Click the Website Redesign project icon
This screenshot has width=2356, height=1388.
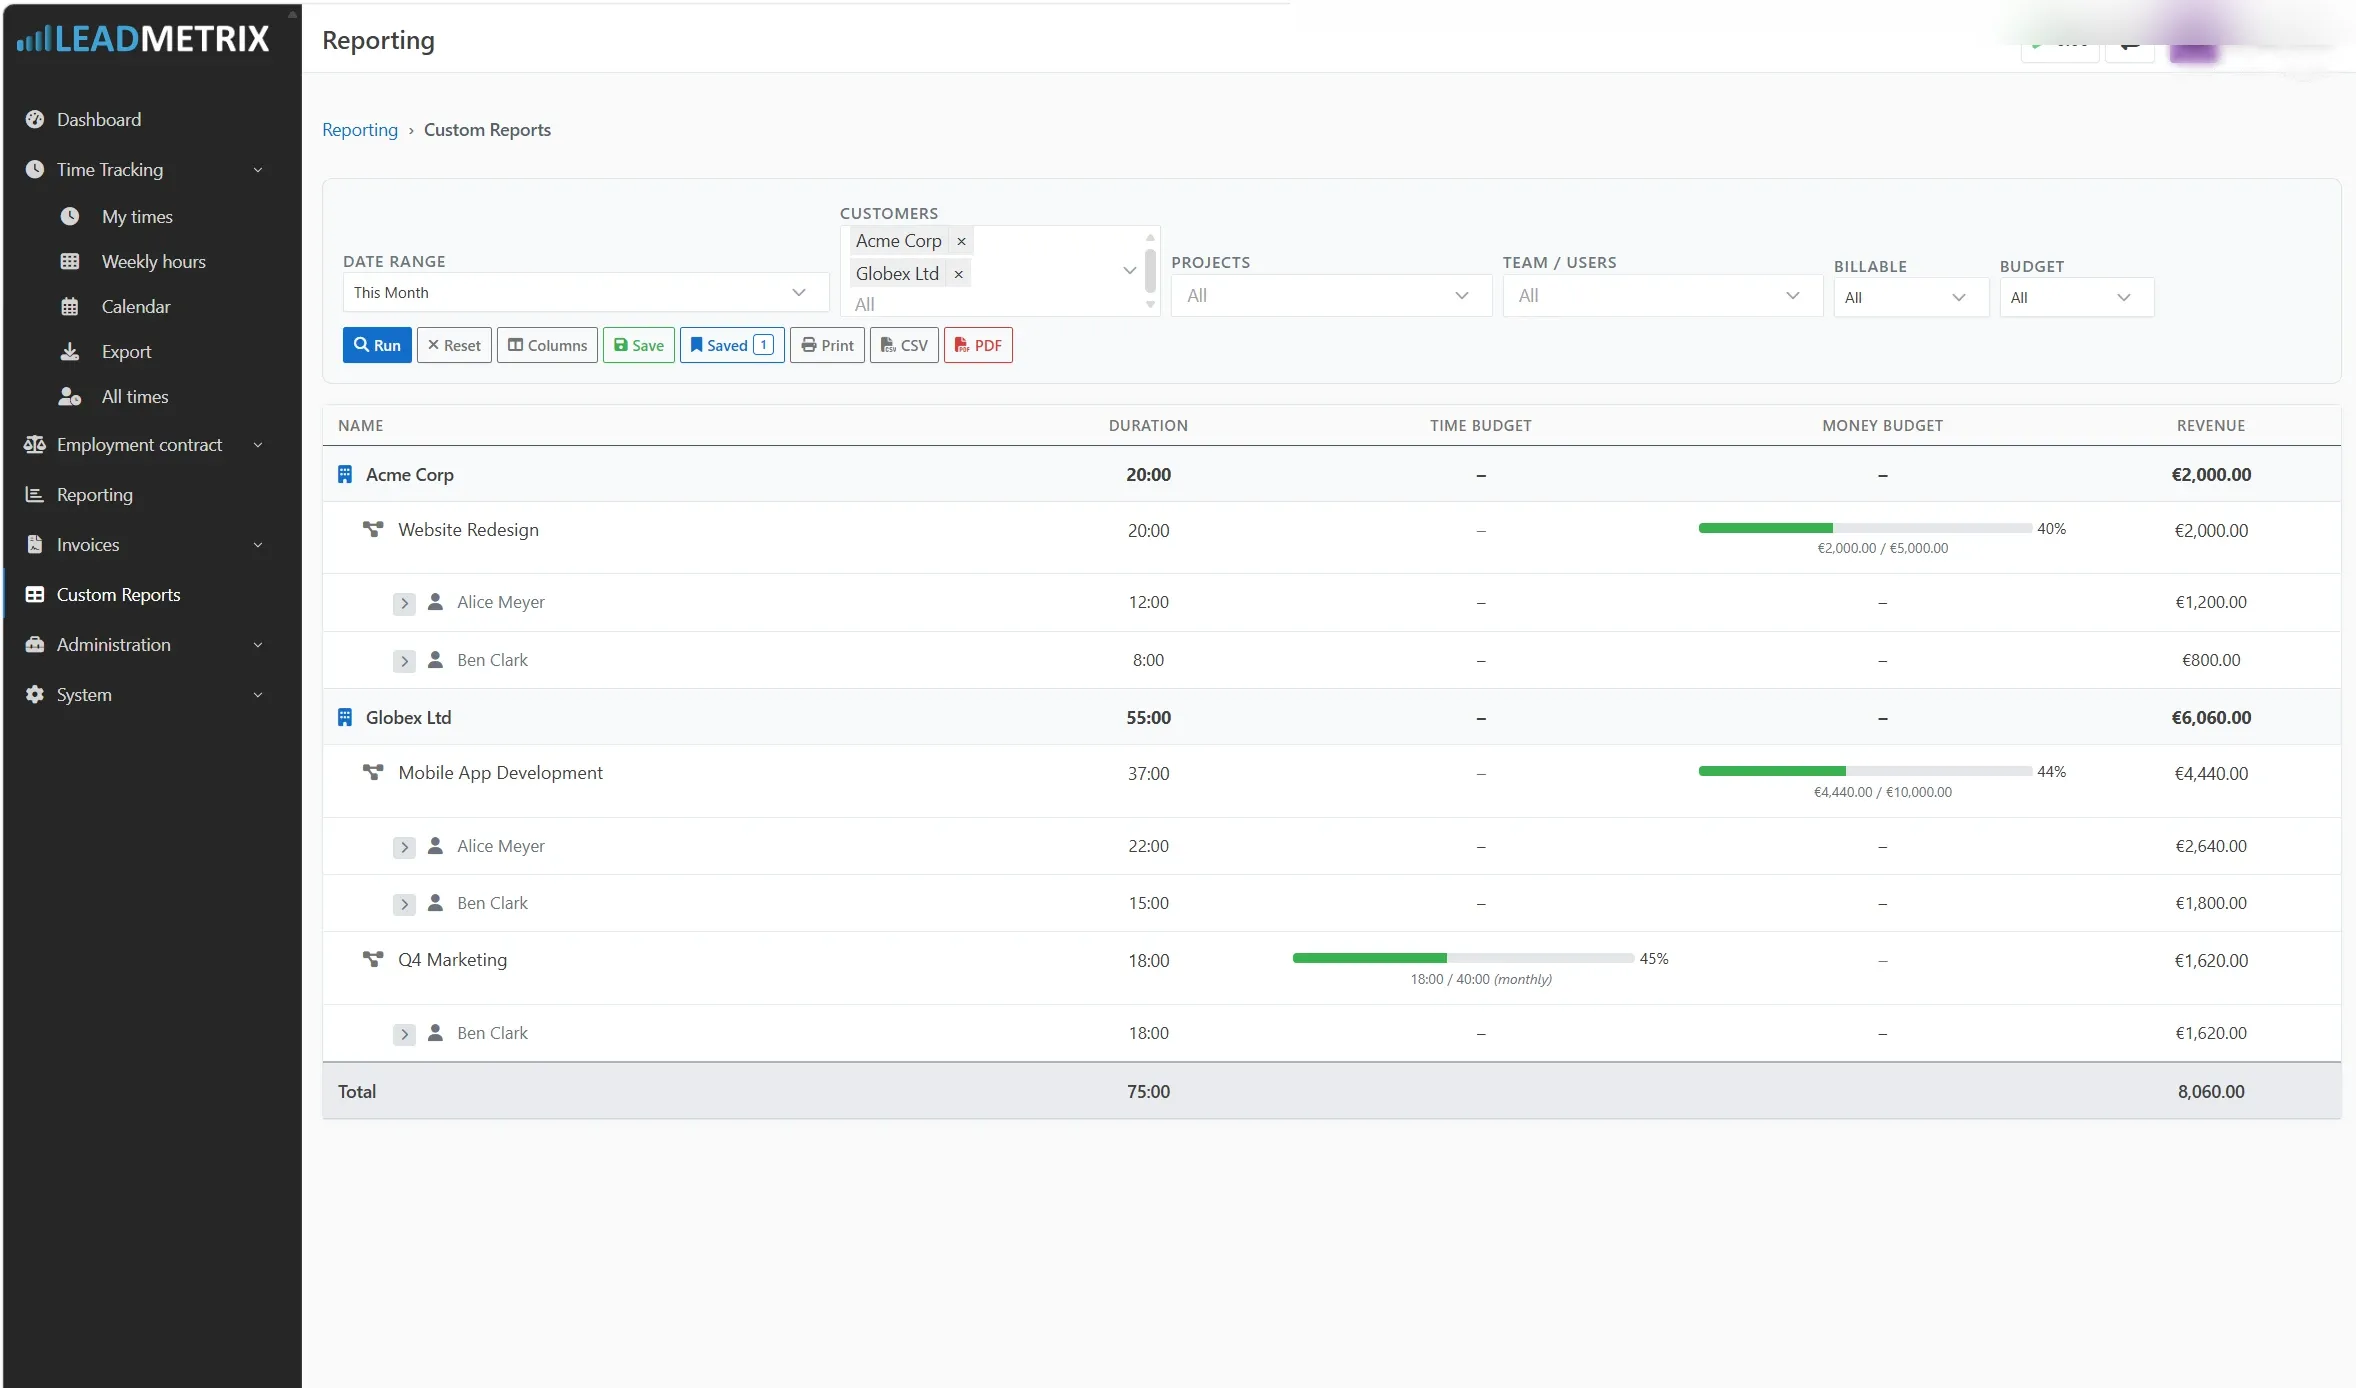click(373, 529)
